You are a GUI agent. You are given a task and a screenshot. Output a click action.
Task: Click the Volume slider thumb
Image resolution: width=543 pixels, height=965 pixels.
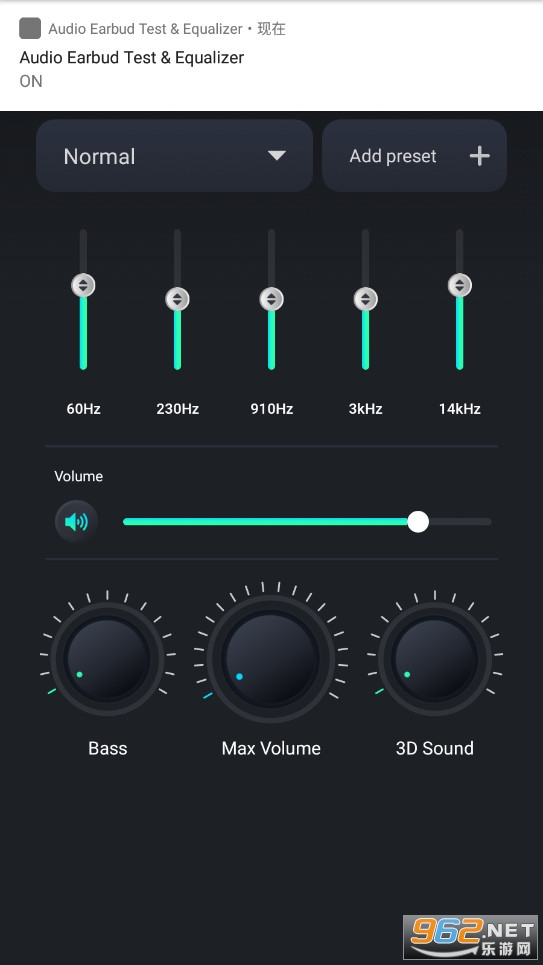[x=418, y=522]
